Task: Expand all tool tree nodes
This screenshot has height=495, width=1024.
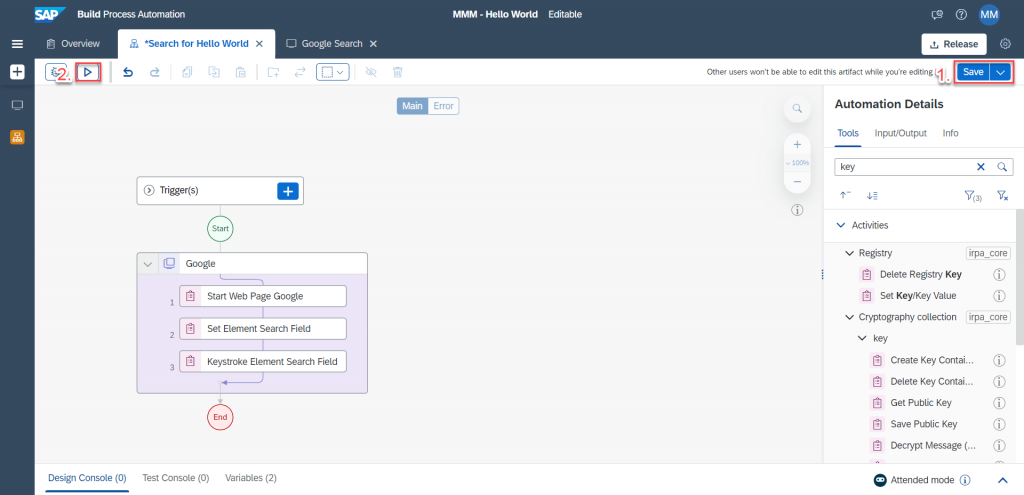Action: 872,195
